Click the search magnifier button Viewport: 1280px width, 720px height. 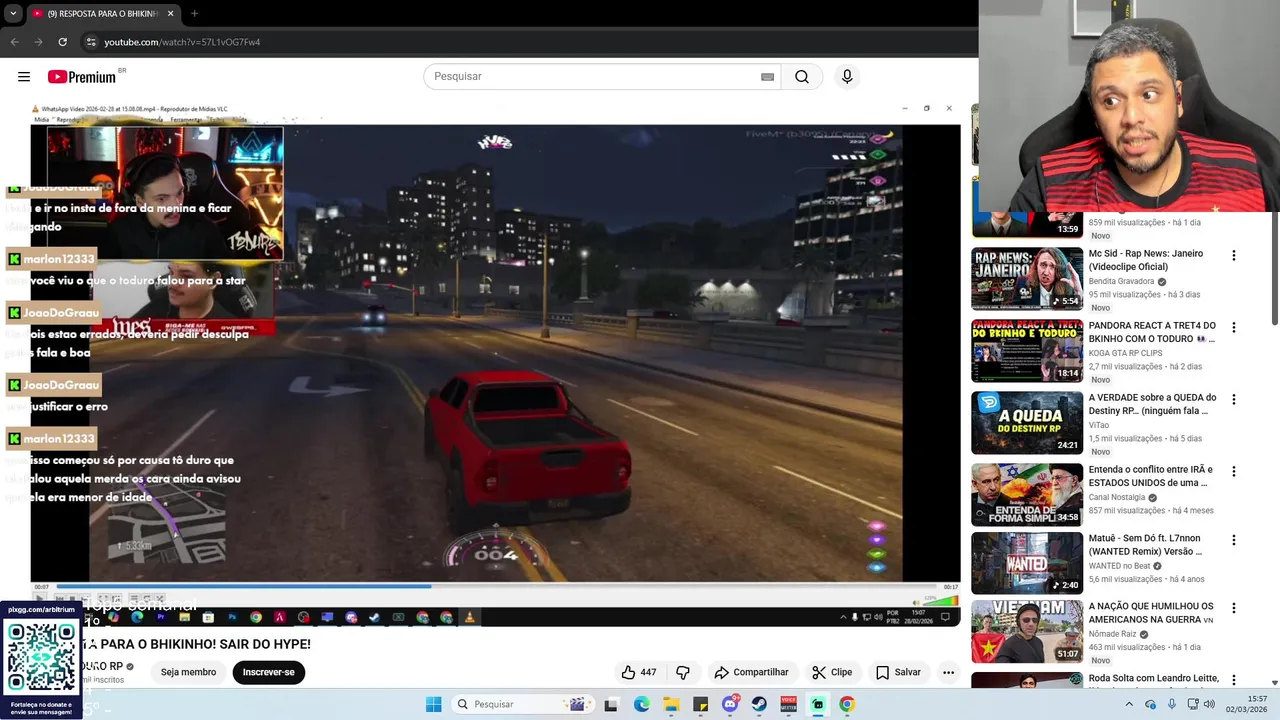pyautogui.click(x=802, y=77)
